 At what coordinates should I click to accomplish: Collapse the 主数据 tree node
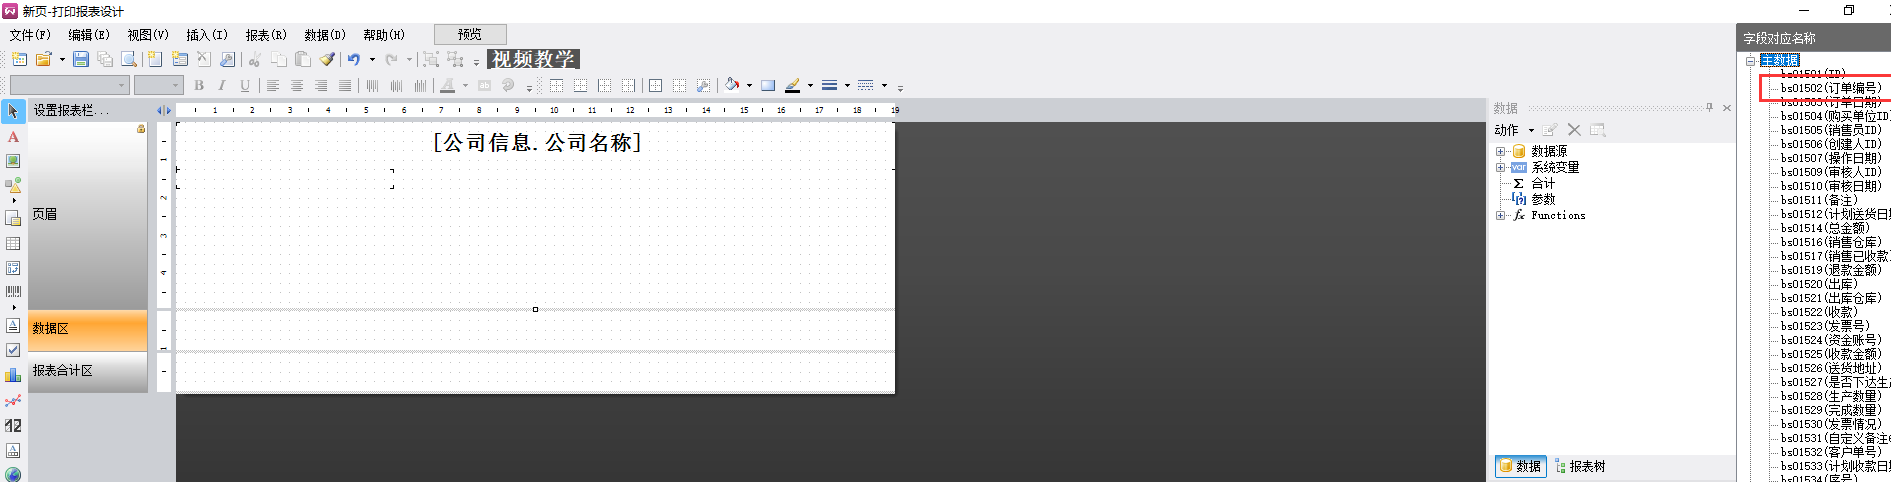point(1750,61)
